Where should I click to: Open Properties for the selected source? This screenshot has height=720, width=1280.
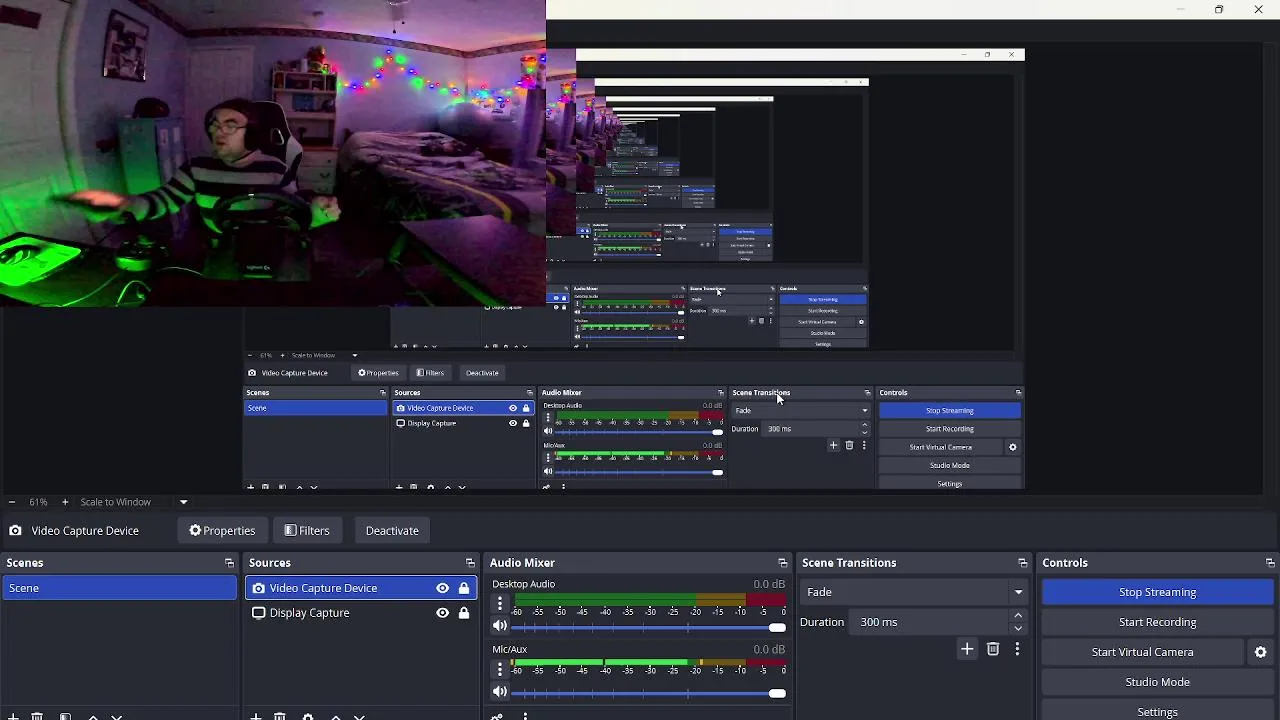222,531
